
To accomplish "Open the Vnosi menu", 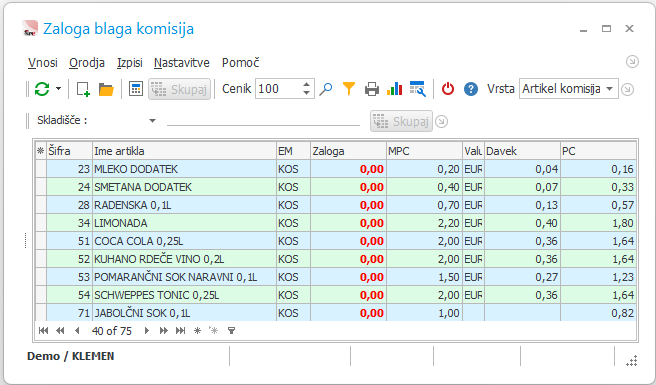I will (x=43, y=63).
